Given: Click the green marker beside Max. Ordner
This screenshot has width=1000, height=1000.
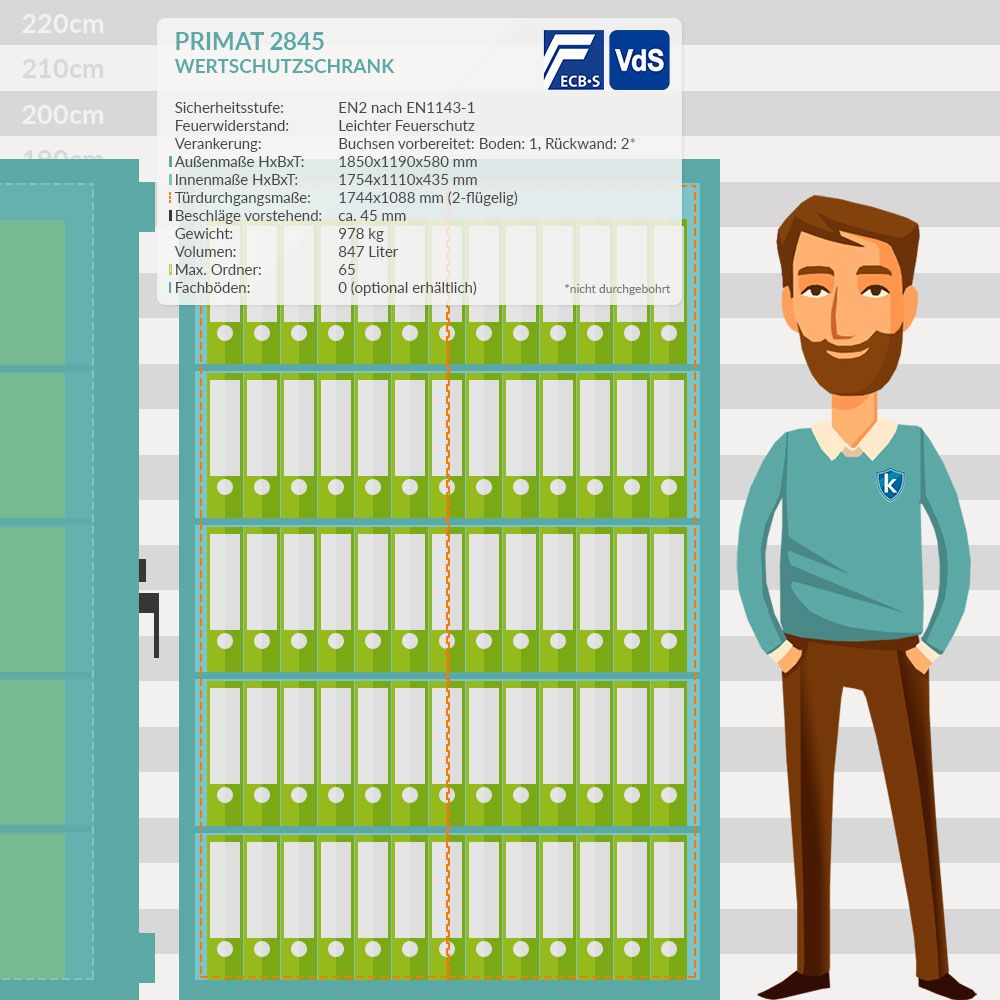Looking at the screenshot, I should pos(171,270).
